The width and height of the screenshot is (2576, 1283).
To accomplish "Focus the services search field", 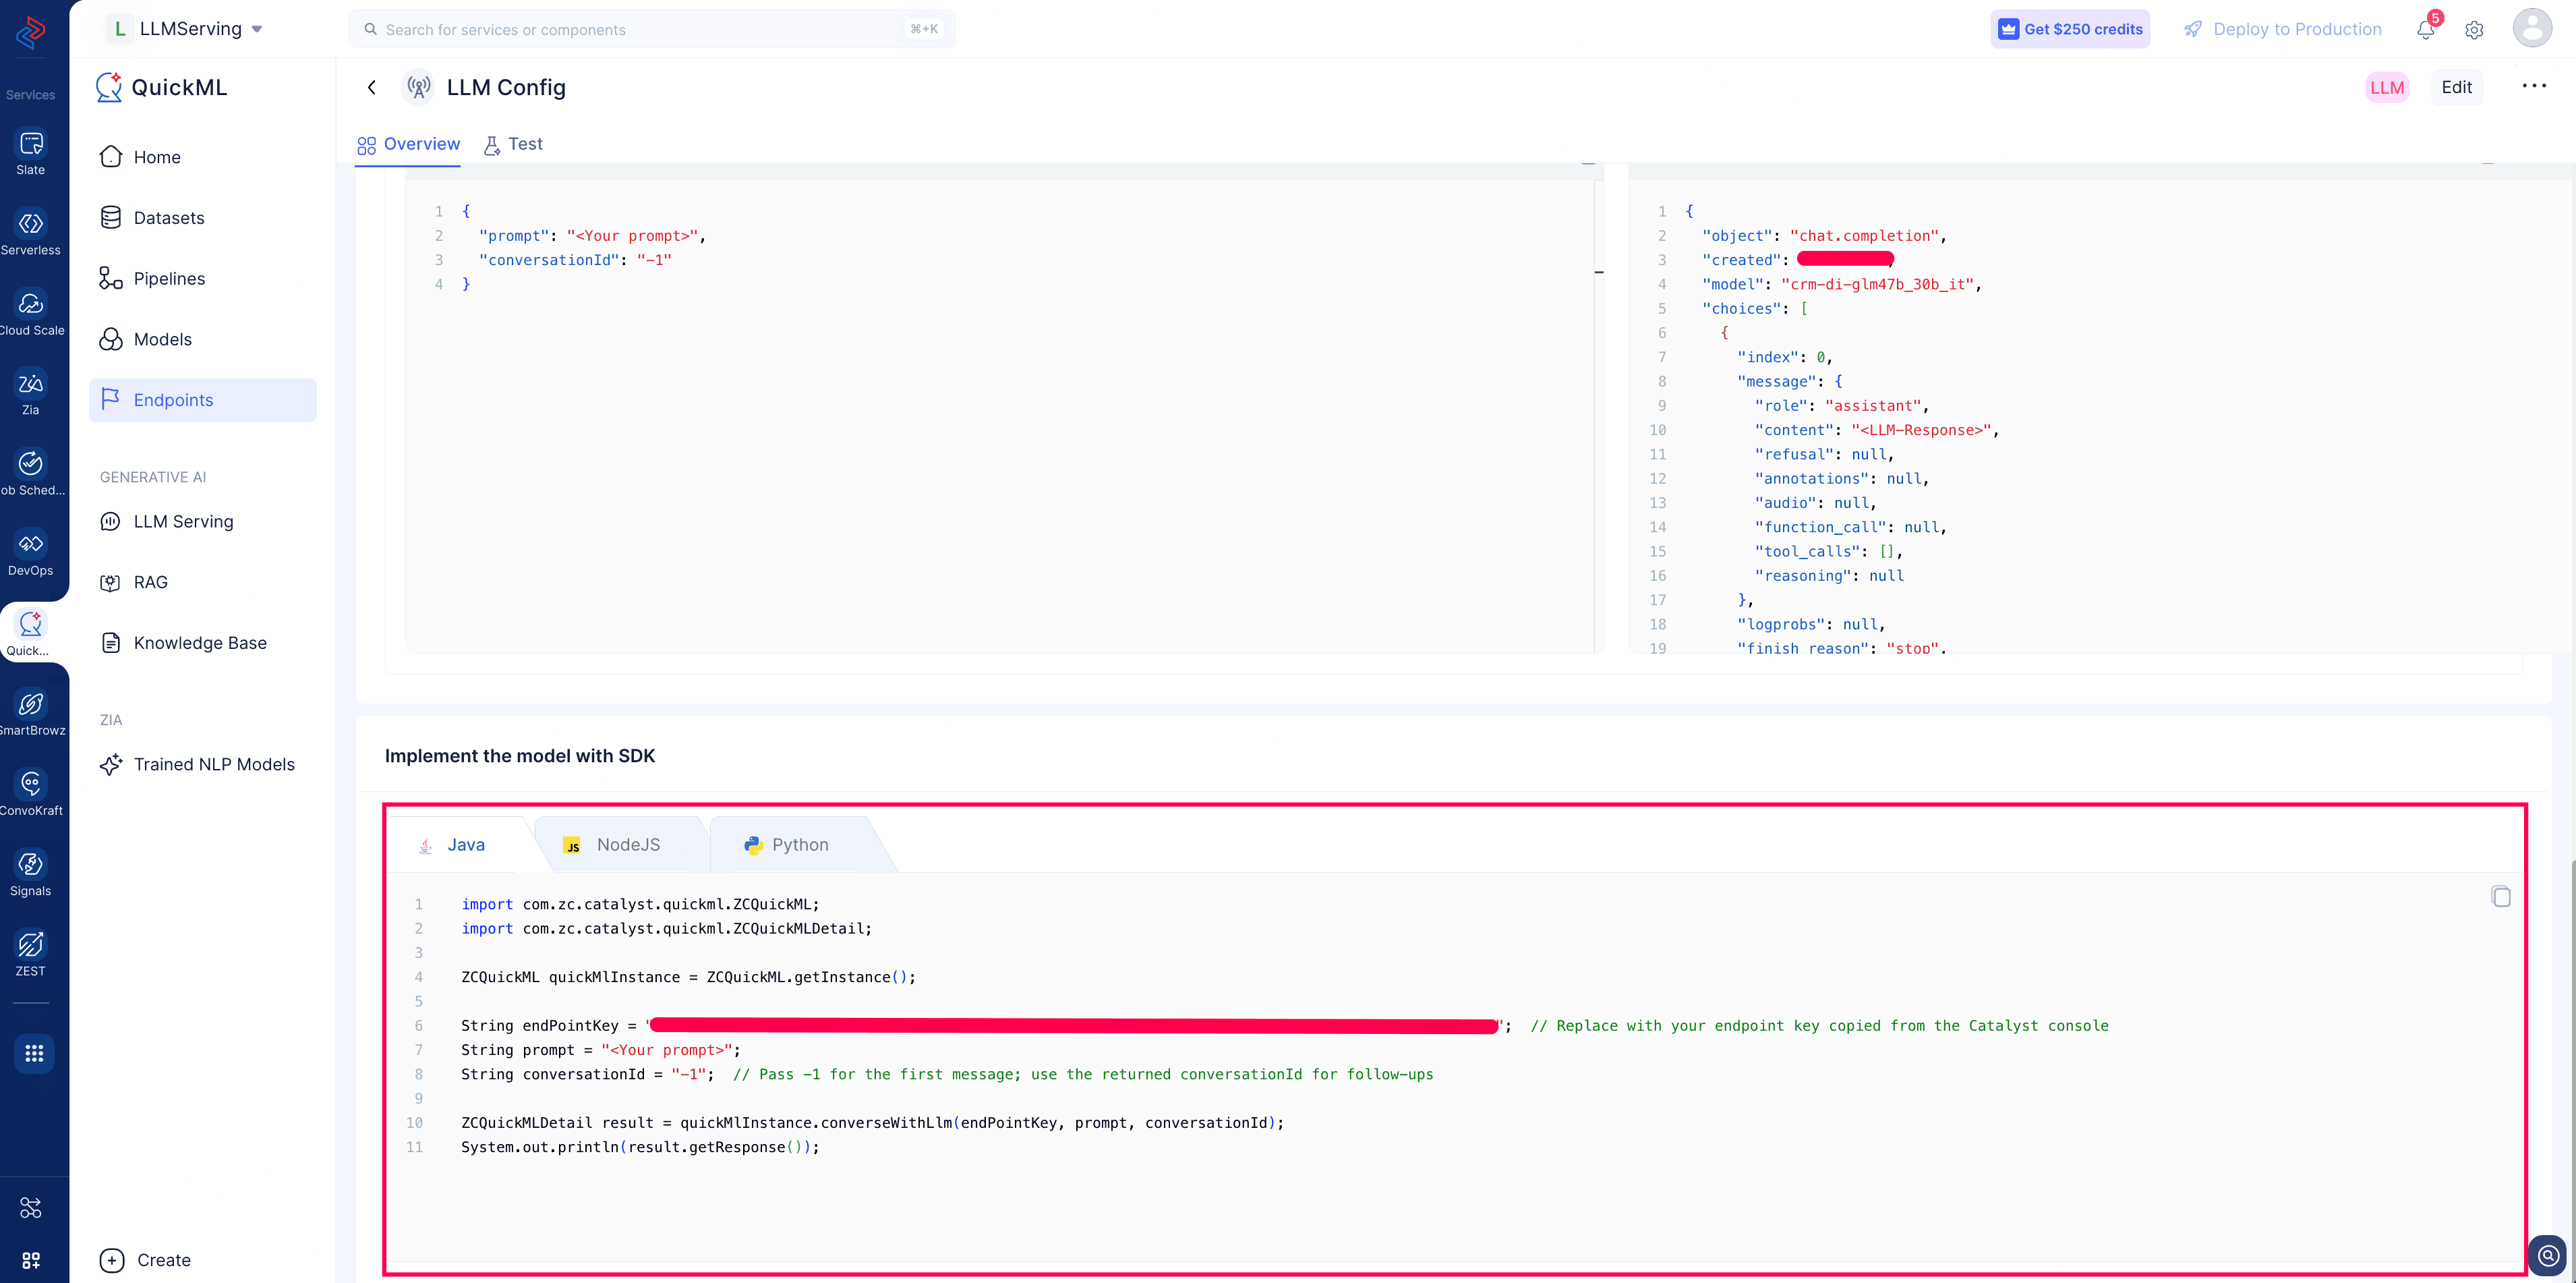I will pyautogui.click(x=651, y=29).
